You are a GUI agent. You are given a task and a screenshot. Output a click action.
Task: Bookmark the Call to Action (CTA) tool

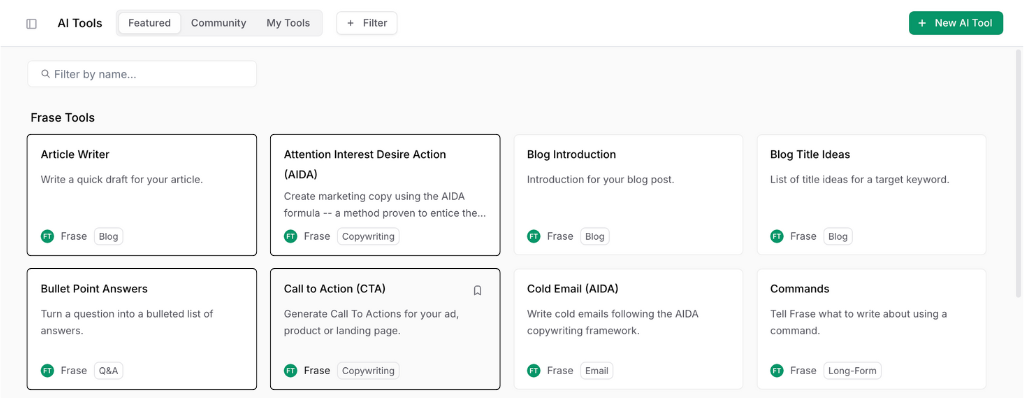tap(477, 290)
